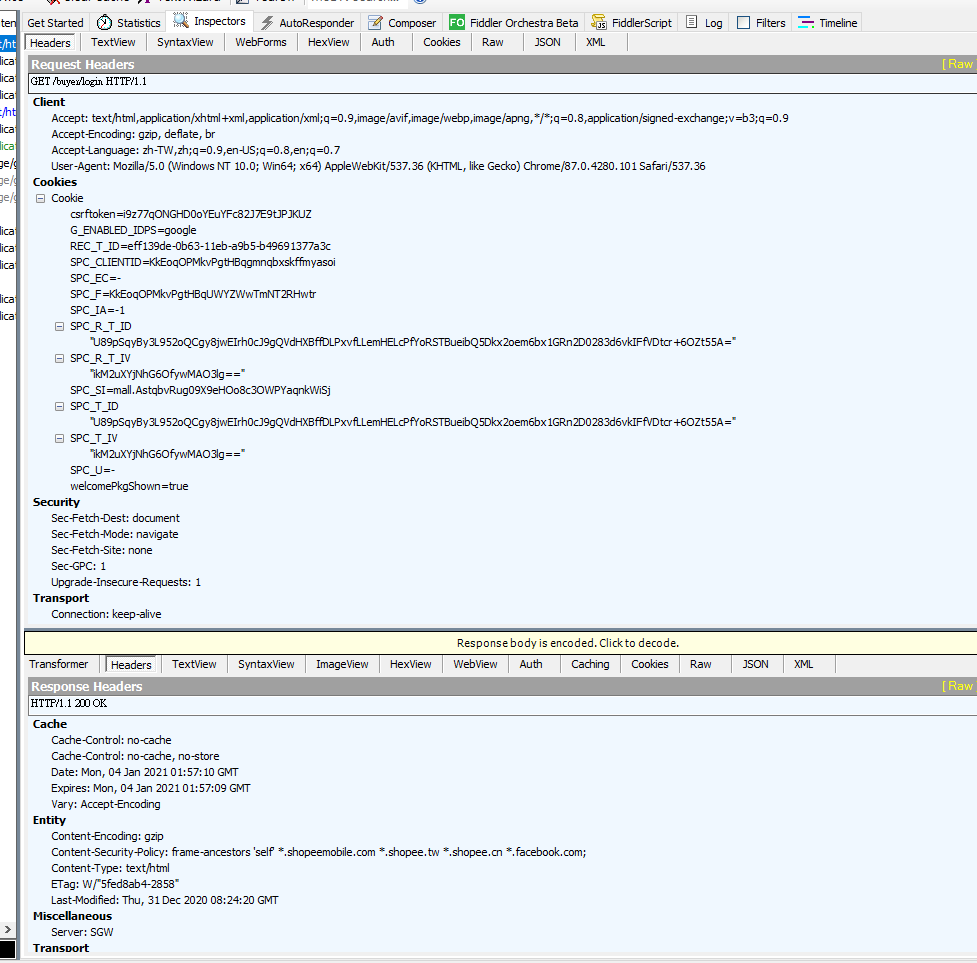Select the SPC_CLIENTID cookie row

(203, 263)
